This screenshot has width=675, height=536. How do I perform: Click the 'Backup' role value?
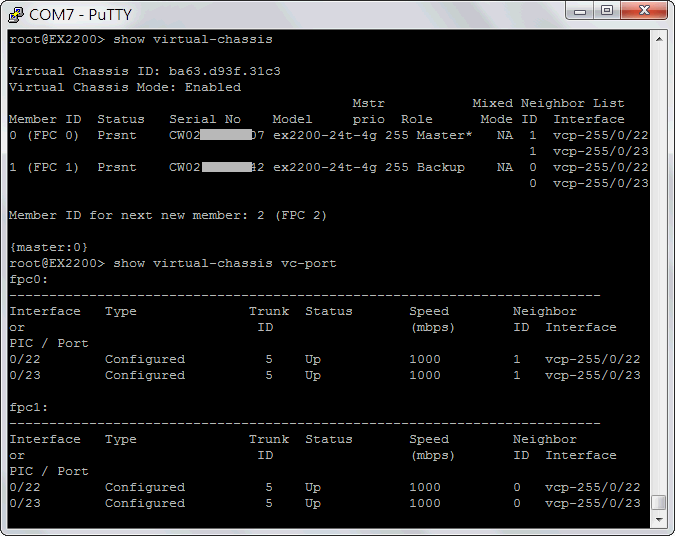tap(441, 167)
